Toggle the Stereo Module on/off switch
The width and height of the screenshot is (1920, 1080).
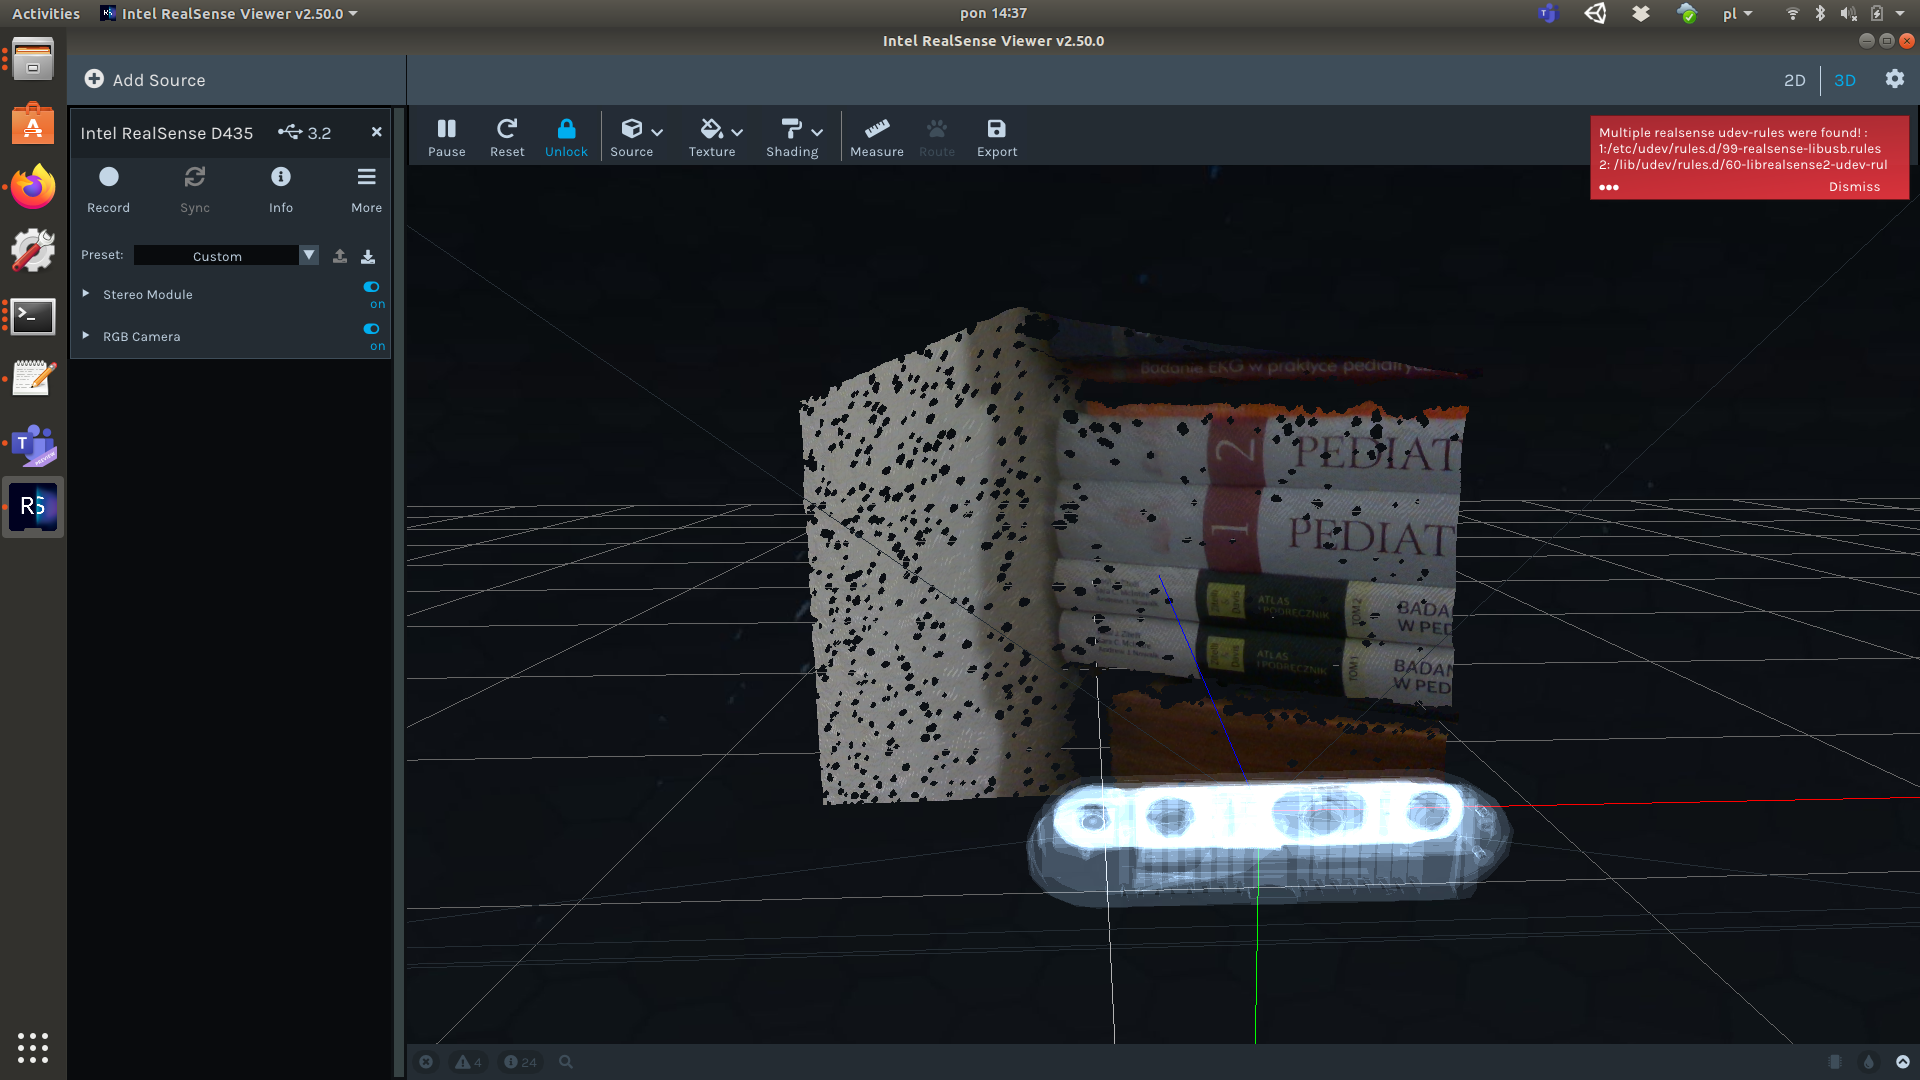tap(371, 287)
